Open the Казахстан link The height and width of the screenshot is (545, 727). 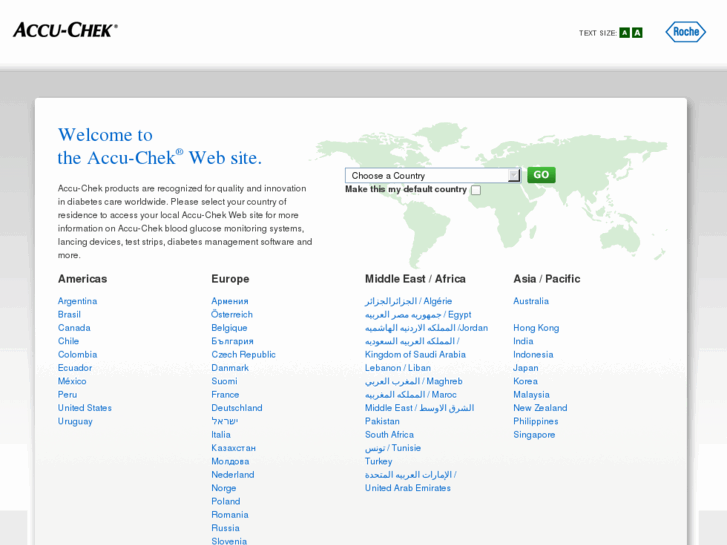click(233, 448)
